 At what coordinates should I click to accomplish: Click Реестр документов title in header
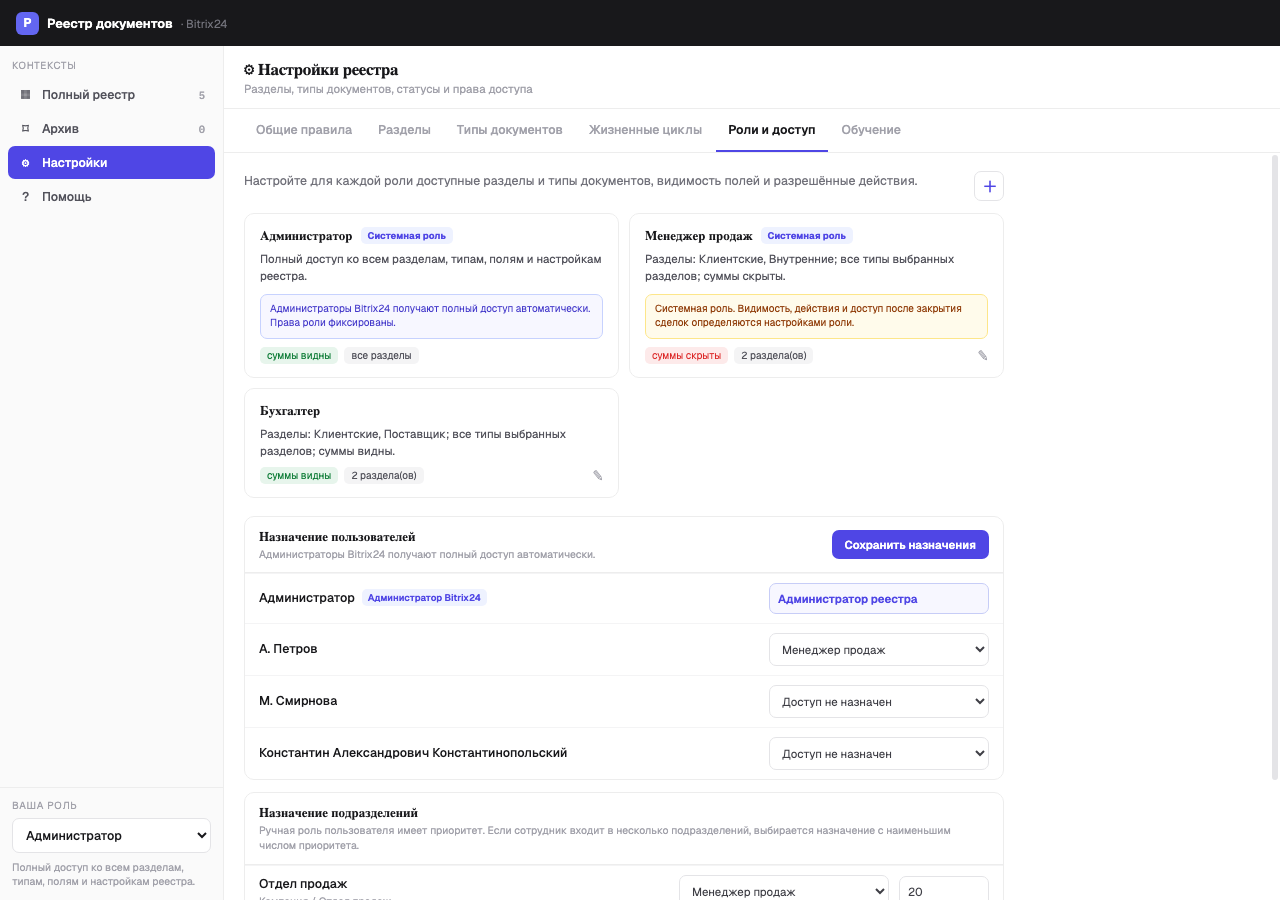pyautogui.click(x=110, y=23)
